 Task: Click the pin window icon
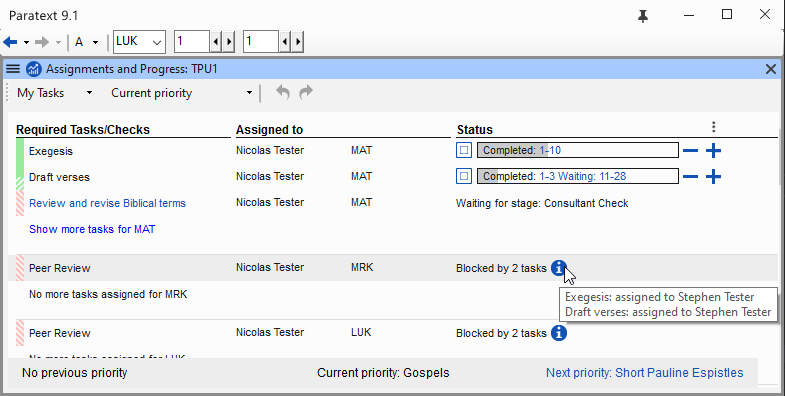click(643, 17)
